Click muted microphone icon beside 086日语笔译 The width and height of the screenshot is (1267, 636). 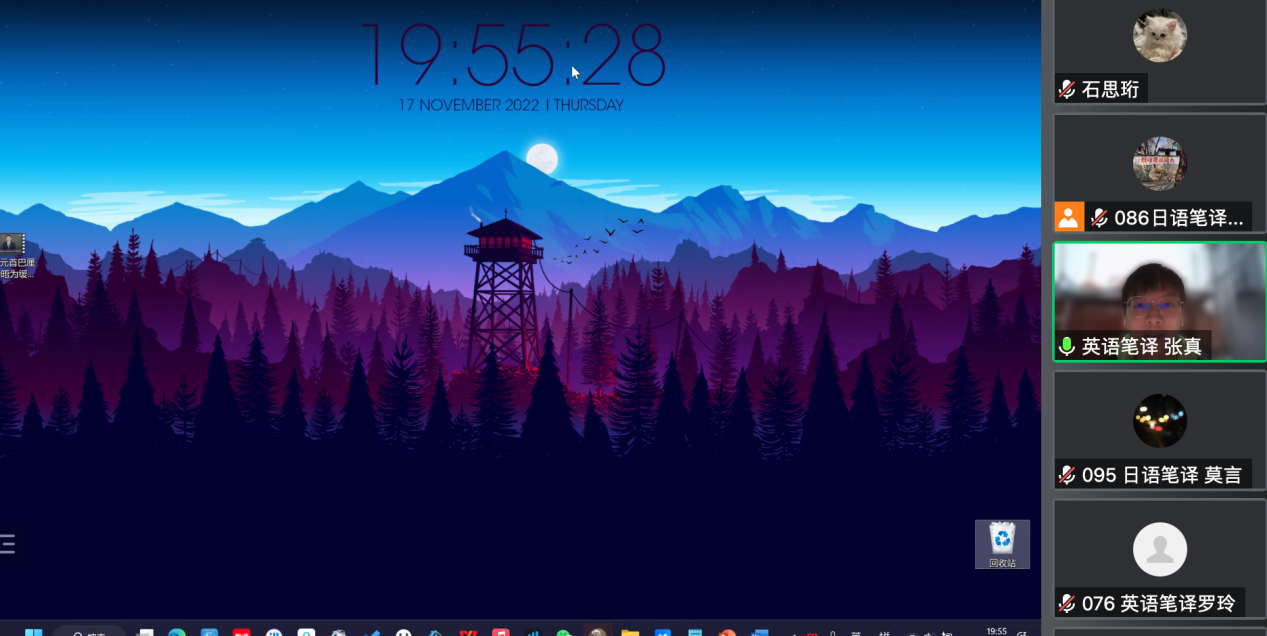[1099, 217]
